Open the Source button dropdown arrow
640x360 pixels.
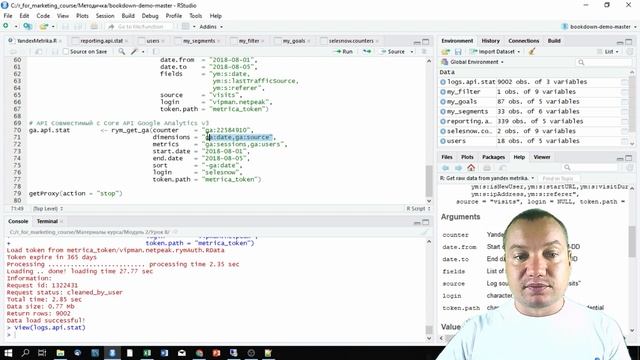412,52
